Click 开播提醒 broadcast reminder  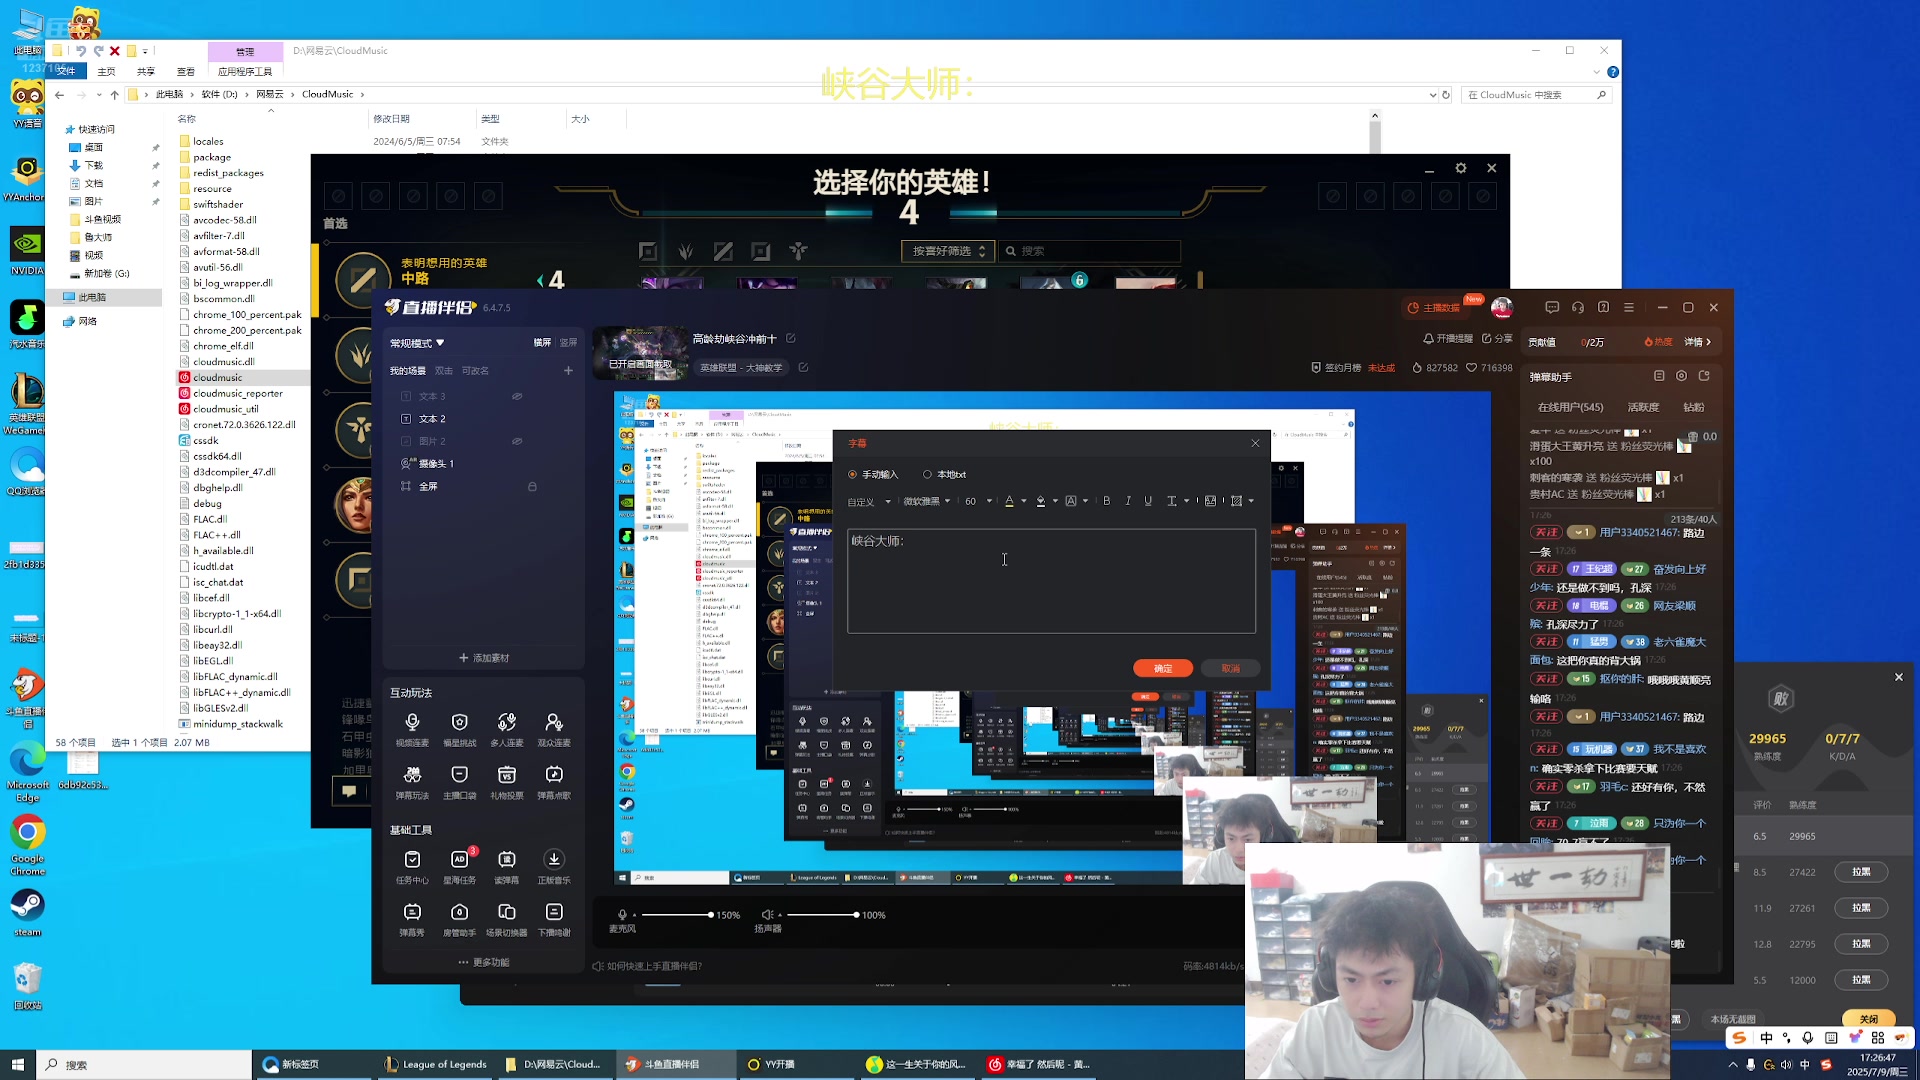point(1448,339)
